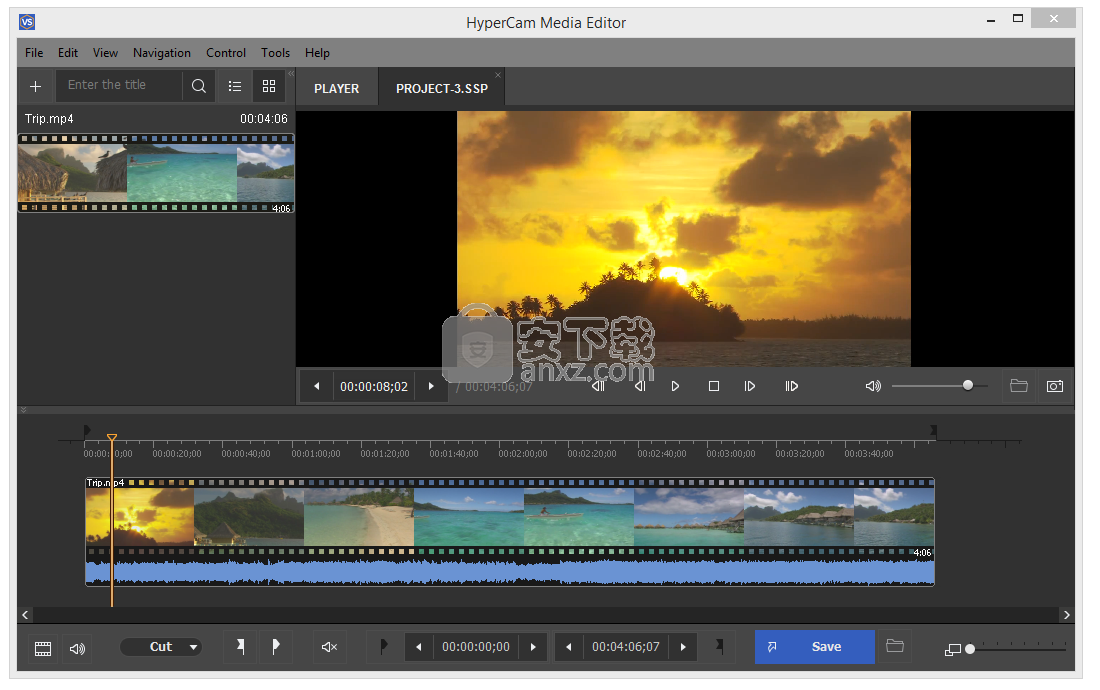Decrease selection start time 00:00:00;00
Screen dimensions: 1100x690
pyautogui.click(x=419, y=647)
